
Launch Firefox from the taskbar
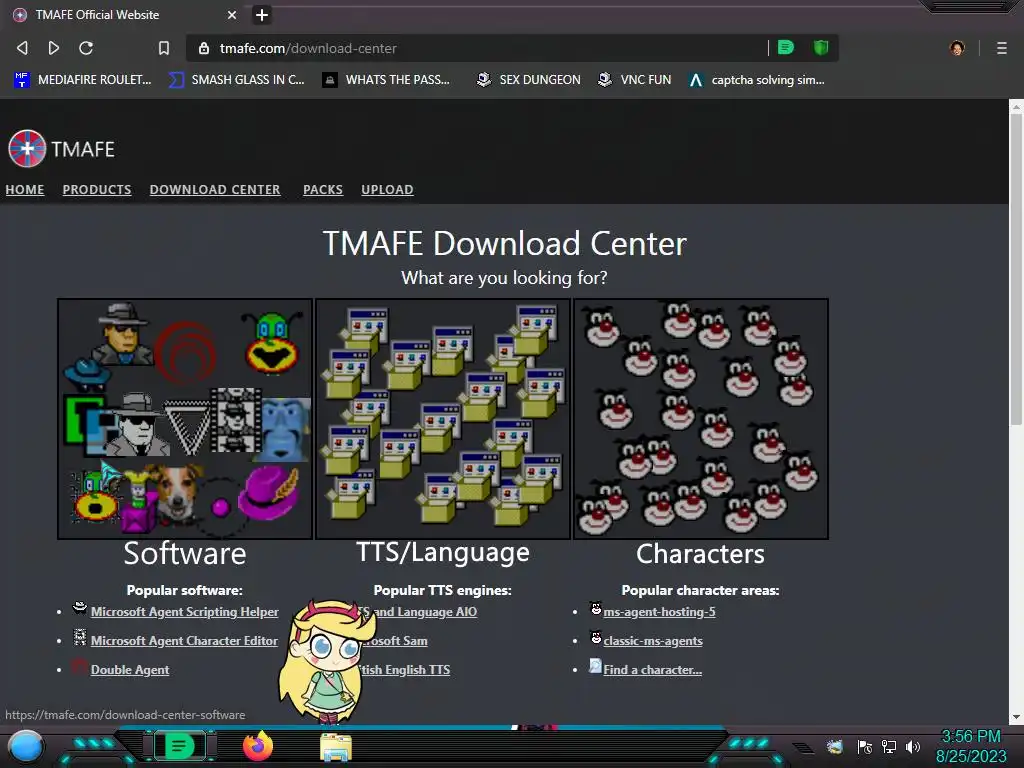coord(258,746)
